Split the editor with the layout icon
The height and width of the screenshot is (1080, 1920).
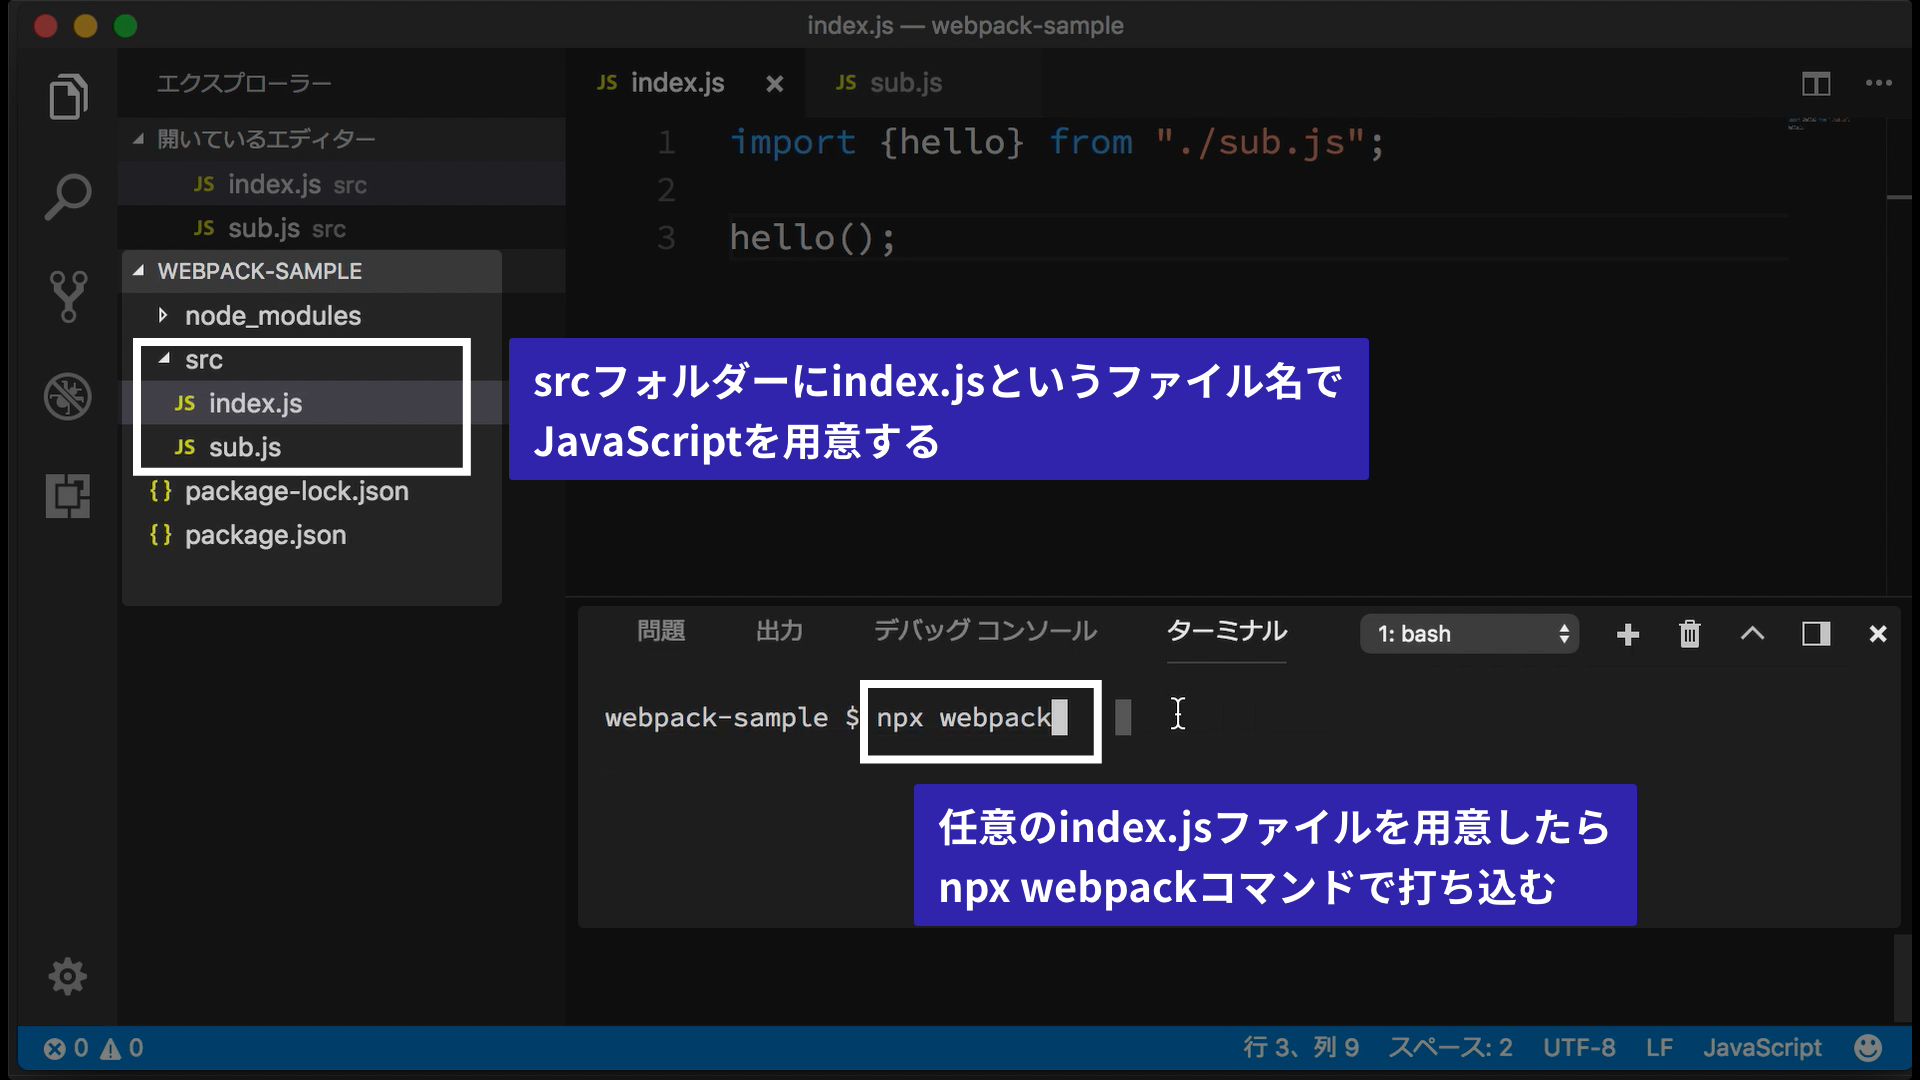click(1816, 84)
